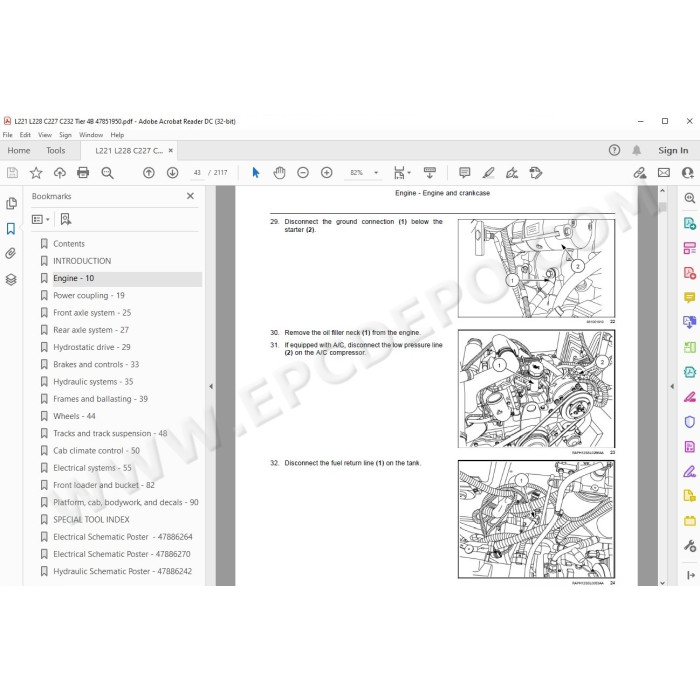Open the Export PDF tool in right pane
Screen dimensions: 700x700
[x=689, y=223]
